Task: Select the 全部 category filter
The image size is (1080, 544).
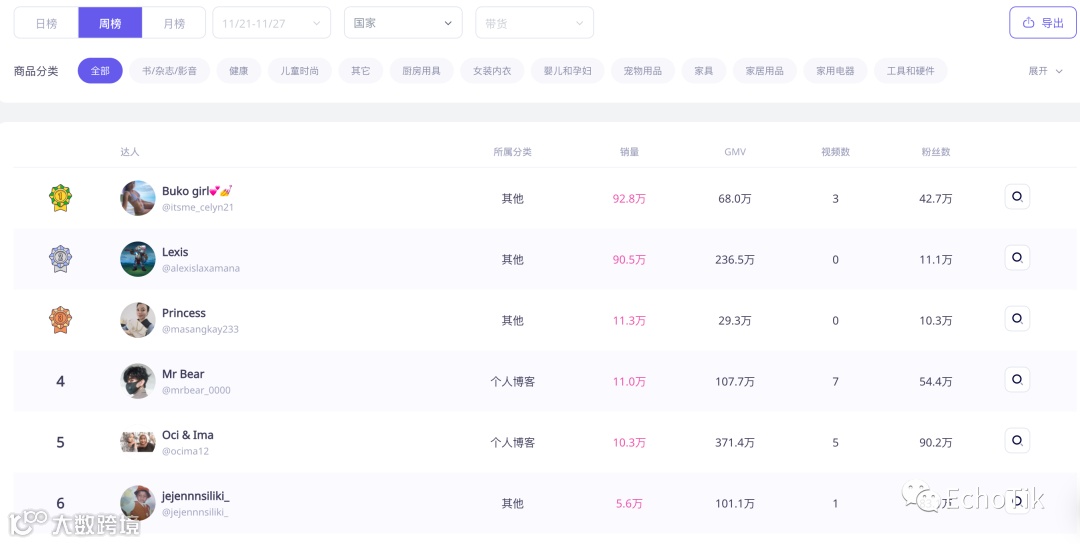Action: [100, 71]
